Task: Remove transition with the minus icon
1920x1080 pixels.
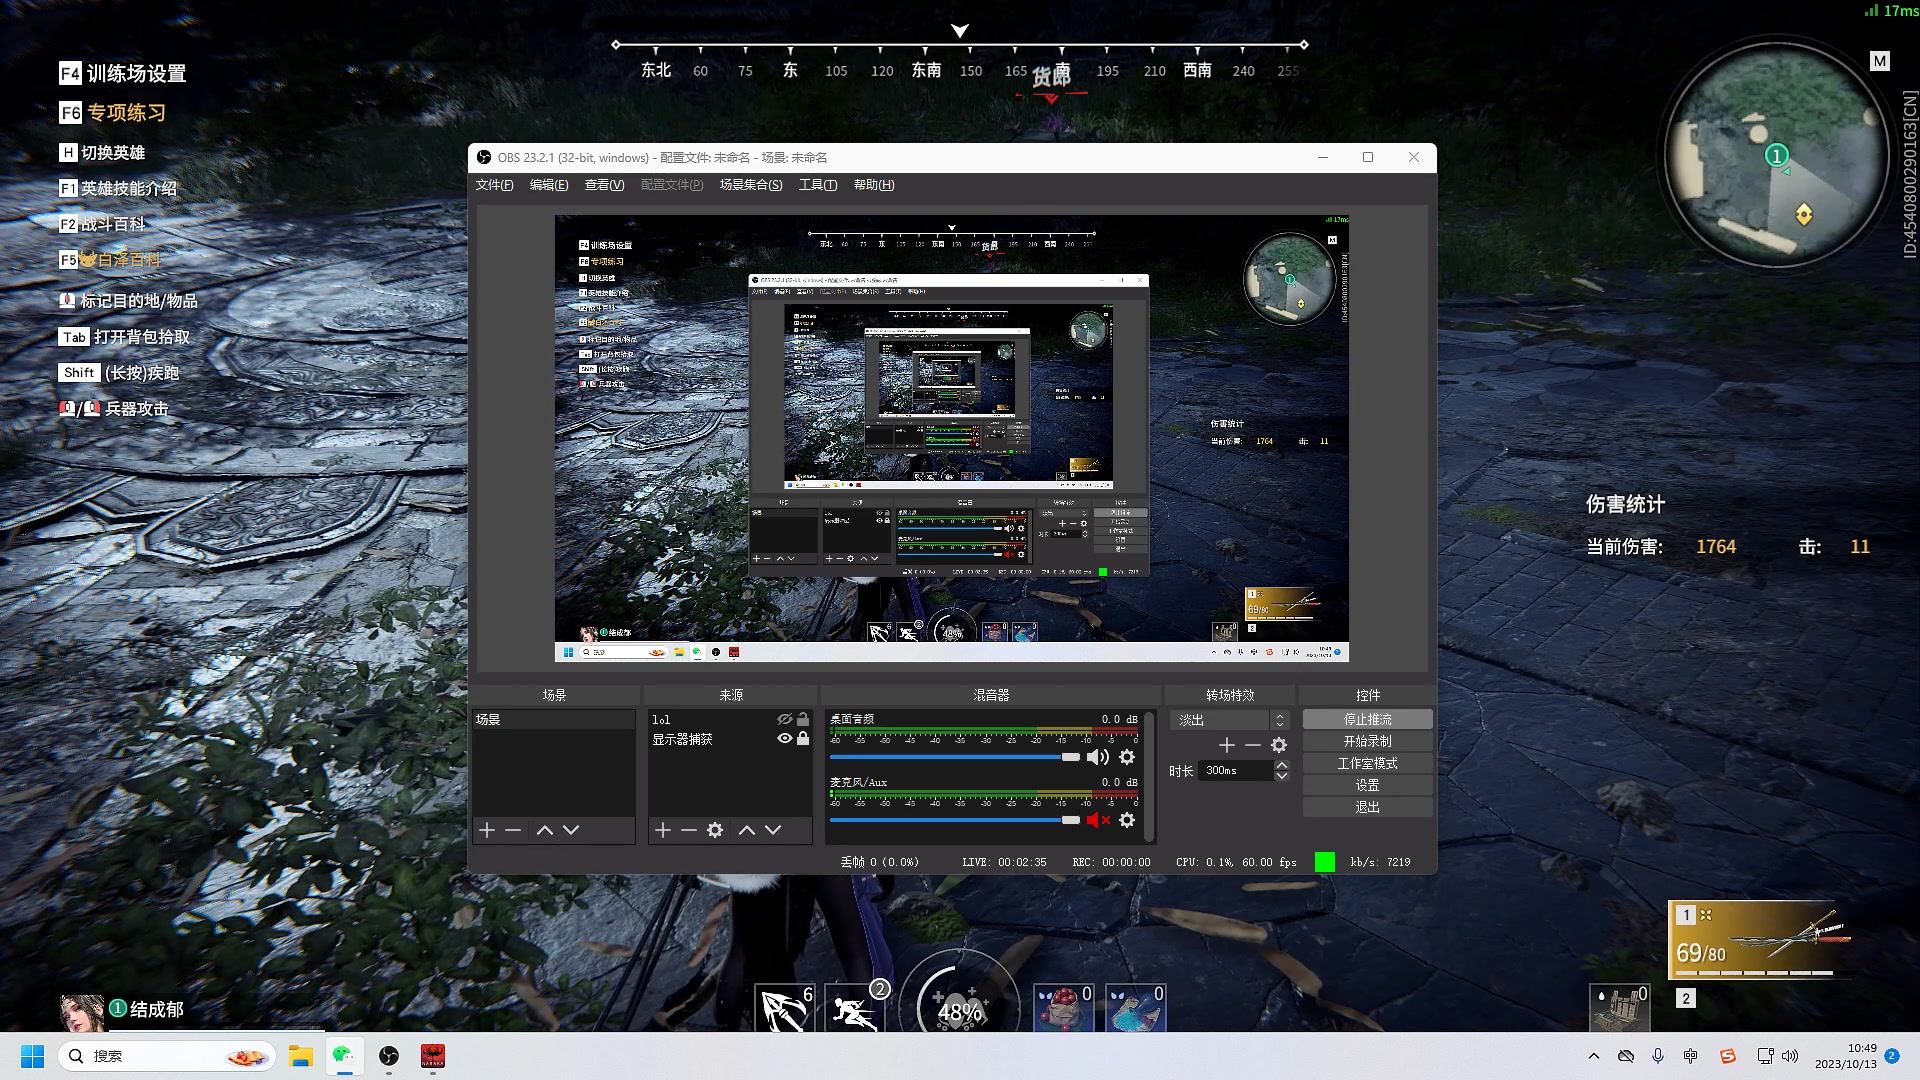Action: pos(1253,745)
